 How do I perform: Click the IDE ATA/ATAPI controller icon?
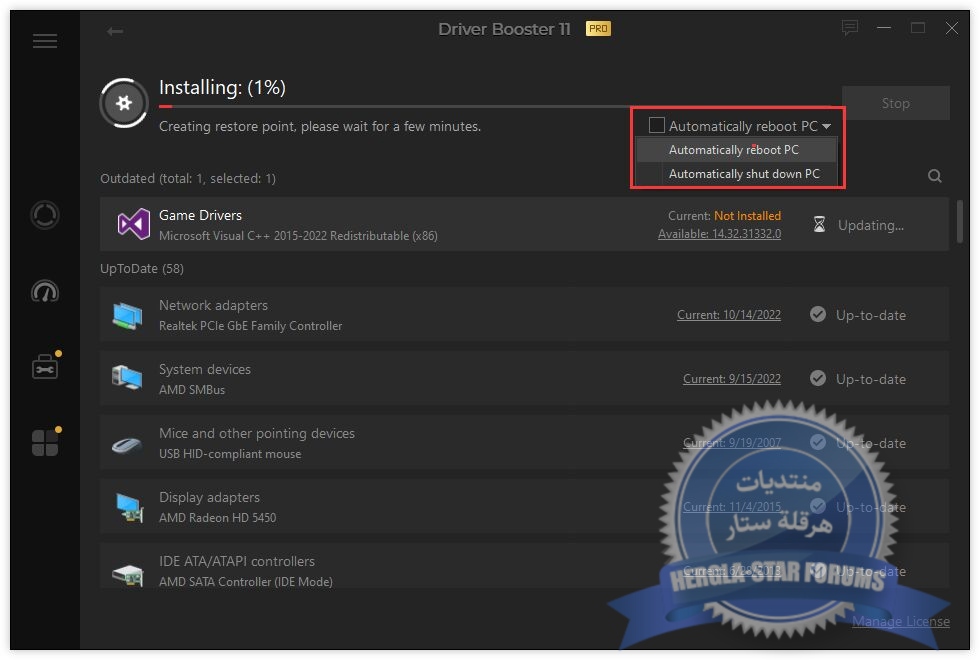[128, 574]
